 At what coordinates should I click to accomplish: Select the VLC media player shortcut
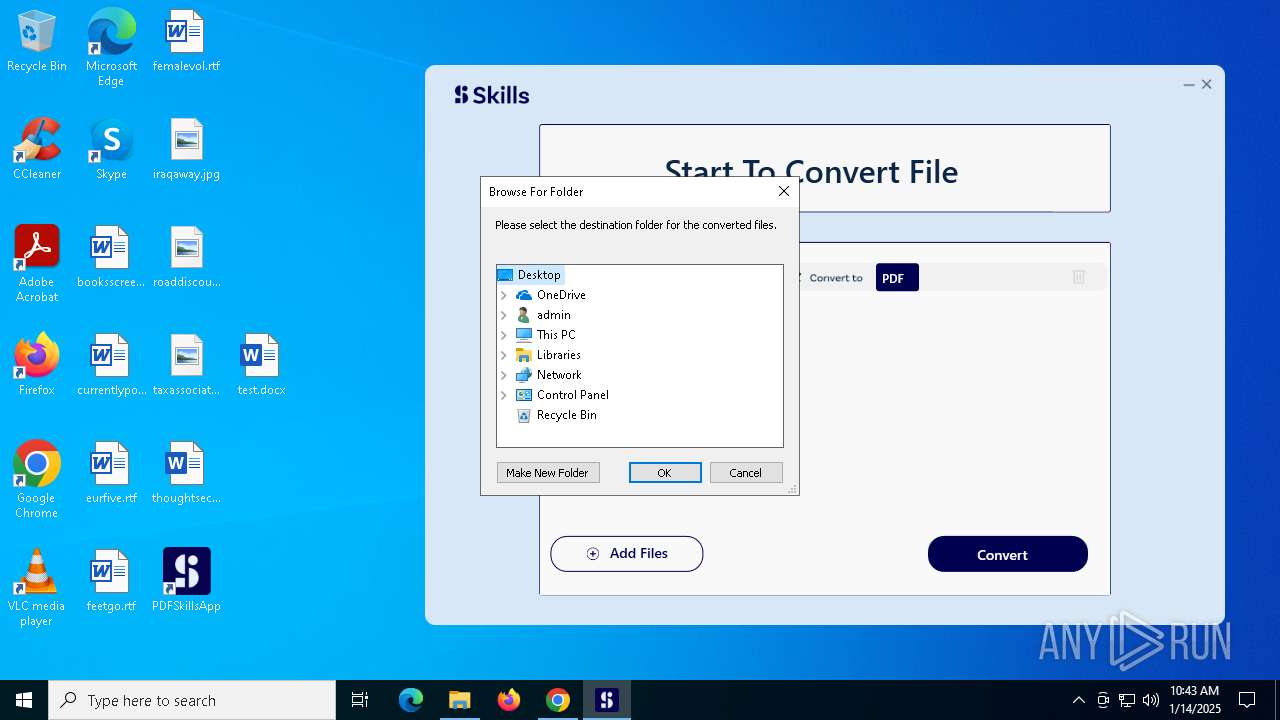tap(37, 588)
